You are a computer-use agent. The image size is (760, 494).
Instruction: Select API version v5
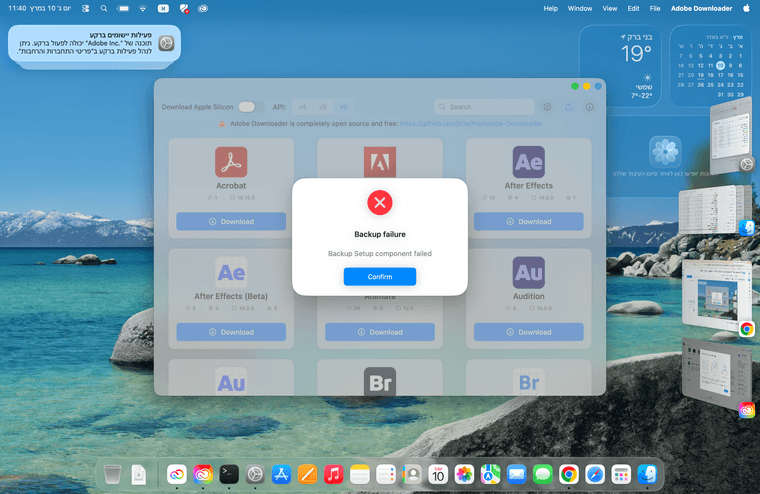point(322,107)
